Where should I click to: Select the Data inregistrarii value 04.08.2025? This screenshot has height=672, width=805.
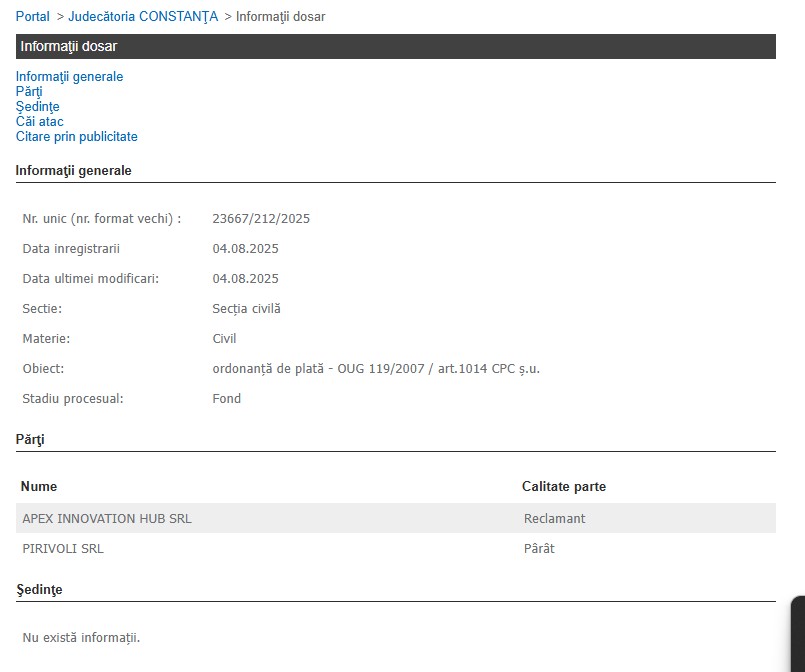point(245,248)
